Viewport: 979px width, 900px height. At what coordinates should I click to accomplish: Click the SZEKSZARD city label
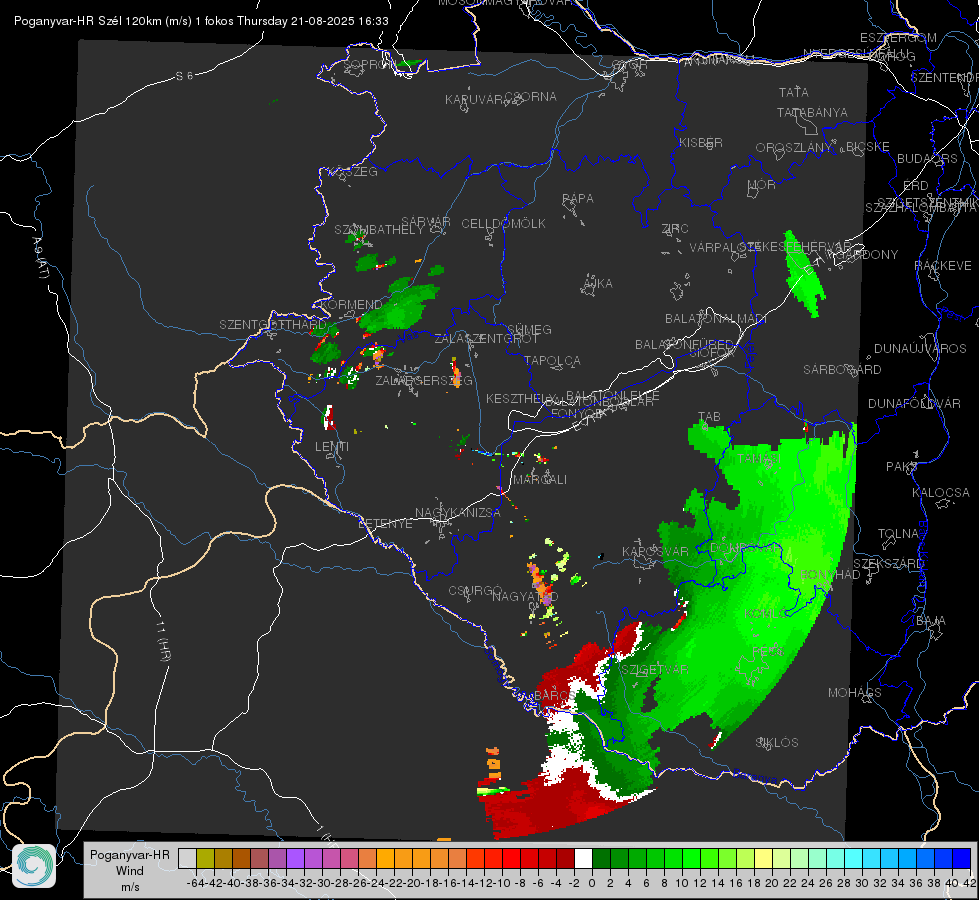pos(888,564)
